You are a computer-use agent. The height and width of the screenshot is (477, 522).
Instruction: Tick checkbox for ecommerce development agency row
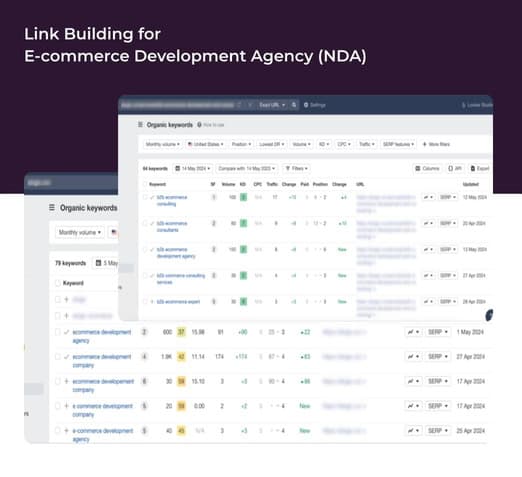58,332
